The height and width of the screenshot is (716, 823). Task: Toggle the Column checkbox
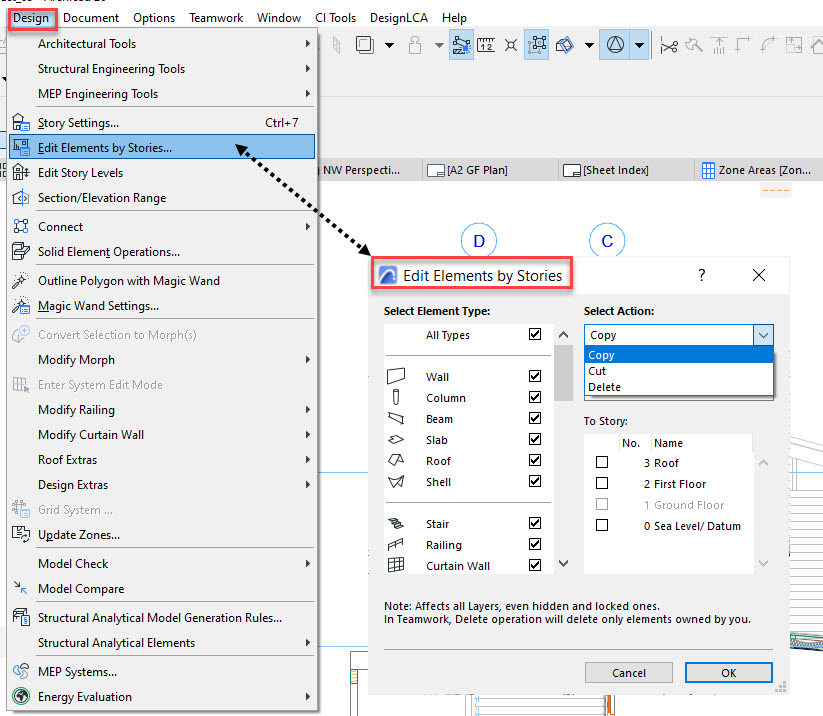click(x=535, y=397)
